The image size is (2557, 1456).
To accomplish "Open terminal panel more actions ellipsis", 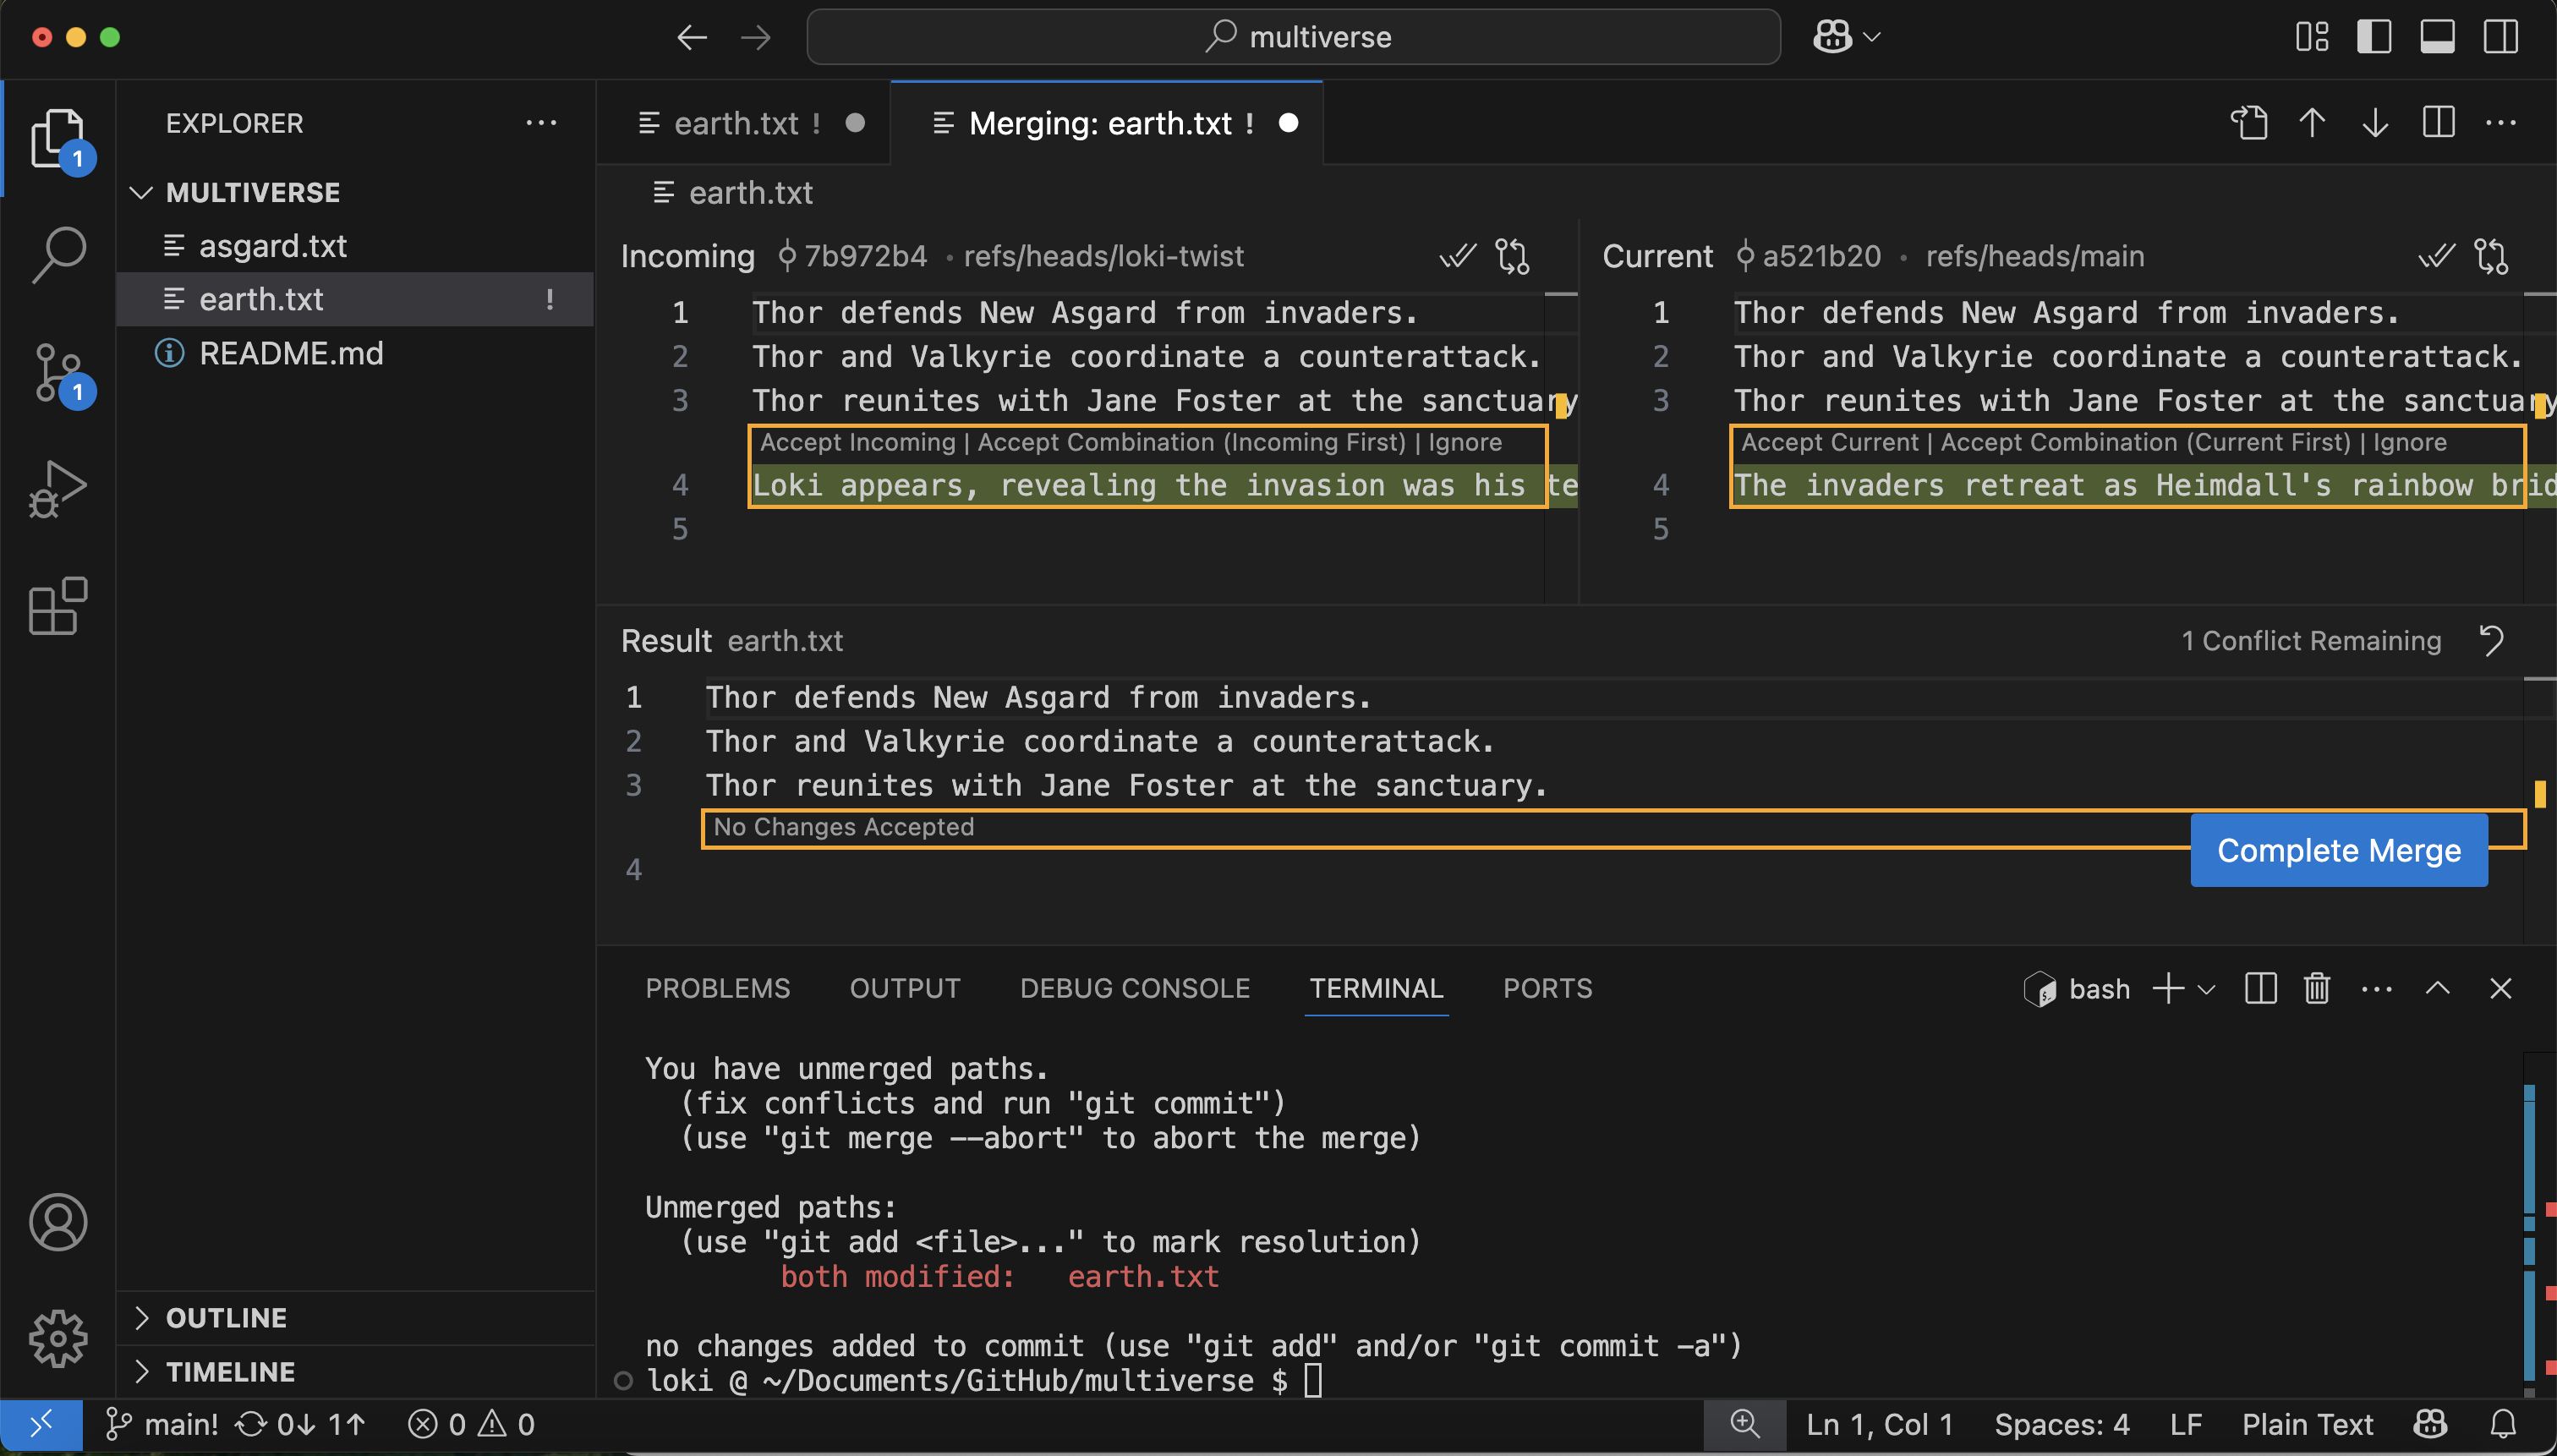I will point(2376,989).
